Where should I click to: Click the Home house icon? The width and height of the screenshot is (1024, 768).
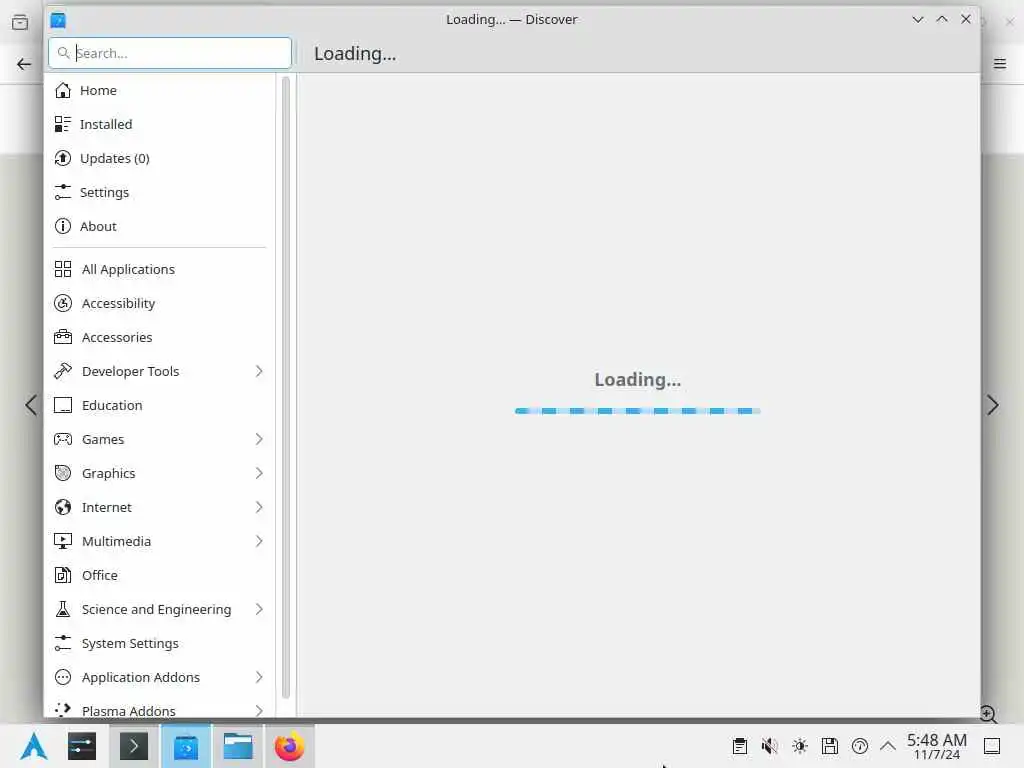[x=63, y=90]
